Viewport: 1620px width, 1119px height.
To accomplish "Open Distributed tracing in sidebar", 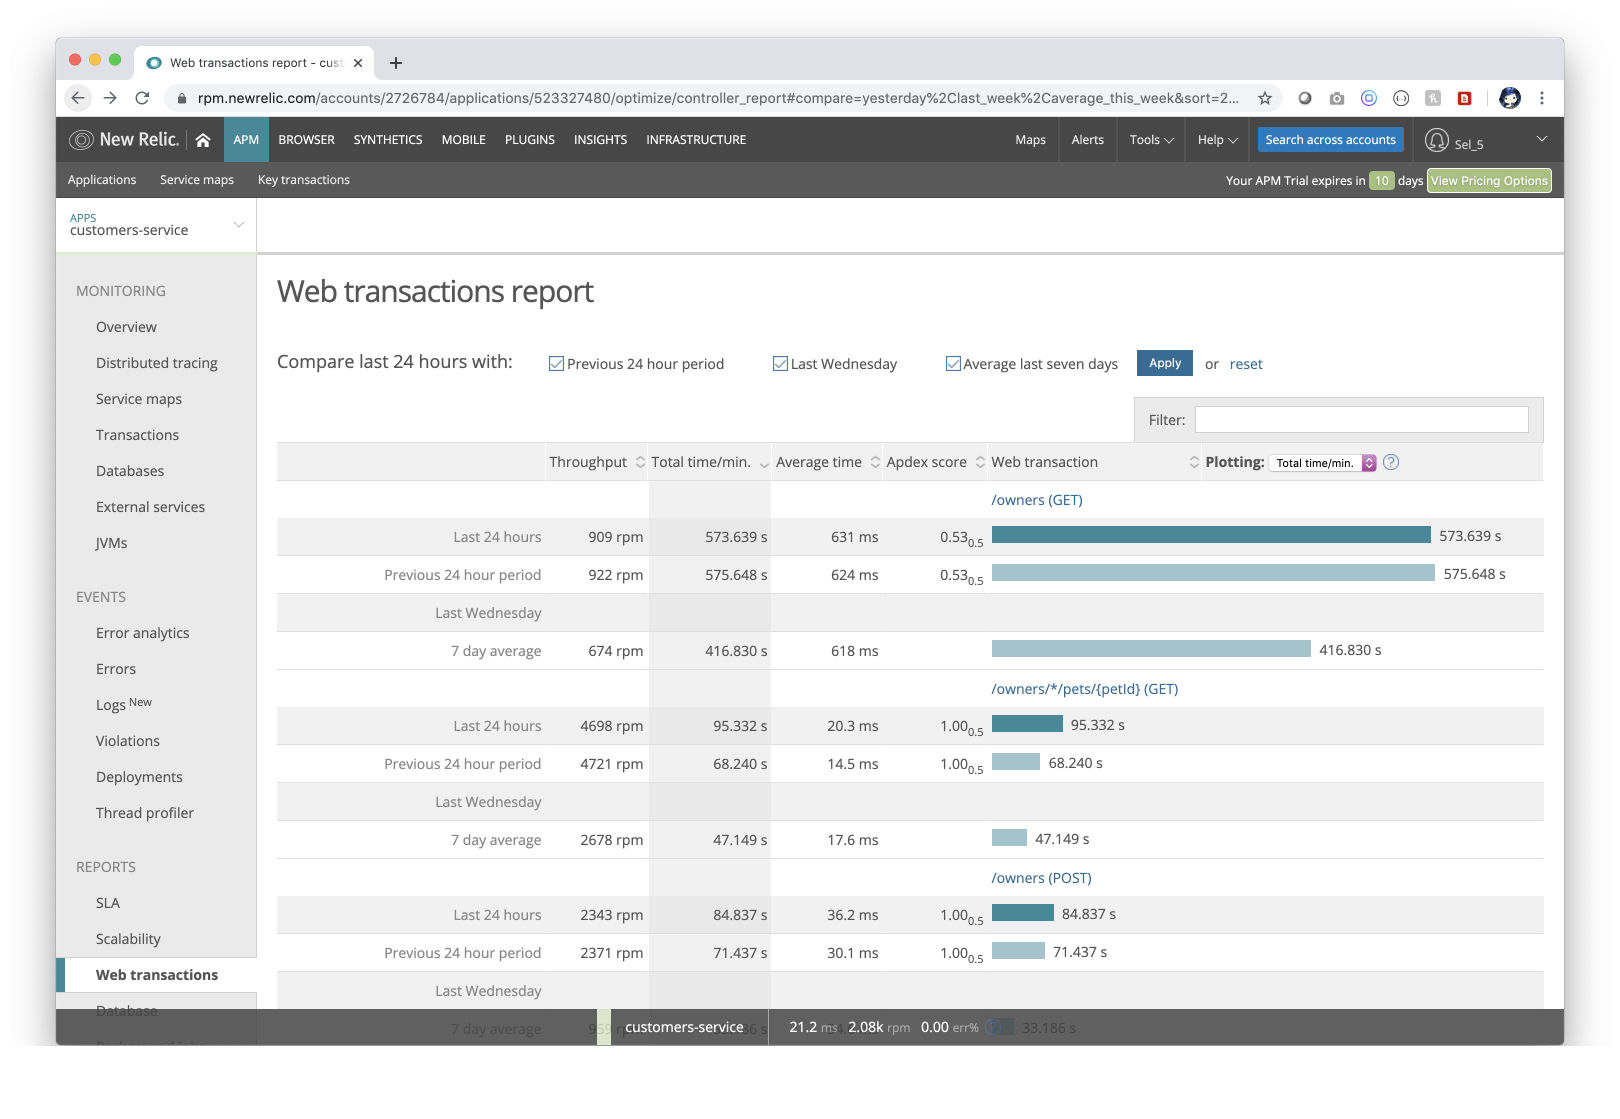I will [157, 363].
